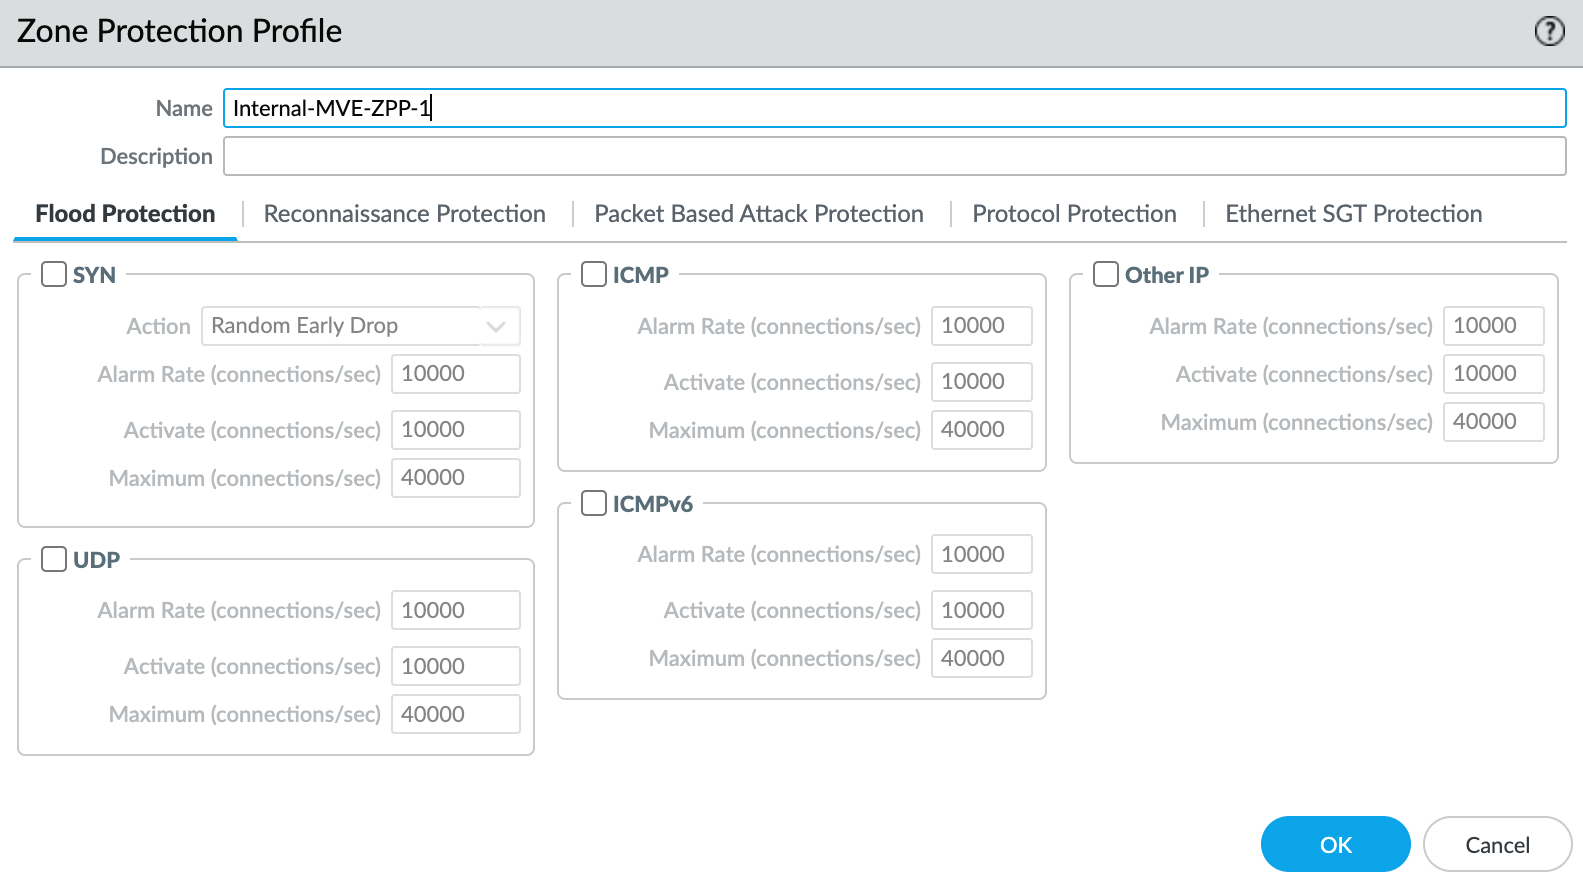Screen dimensions: 1583x896
Task: Cancel the Zone Protection Profile dialog
Action: (x=1497, y=845)
